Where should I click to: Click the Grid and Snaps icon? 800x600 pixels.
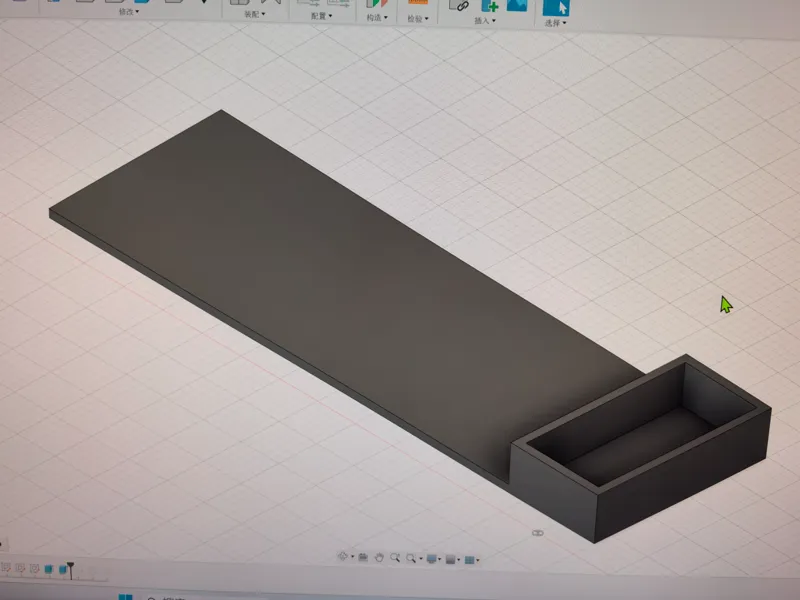click(470, 560)
